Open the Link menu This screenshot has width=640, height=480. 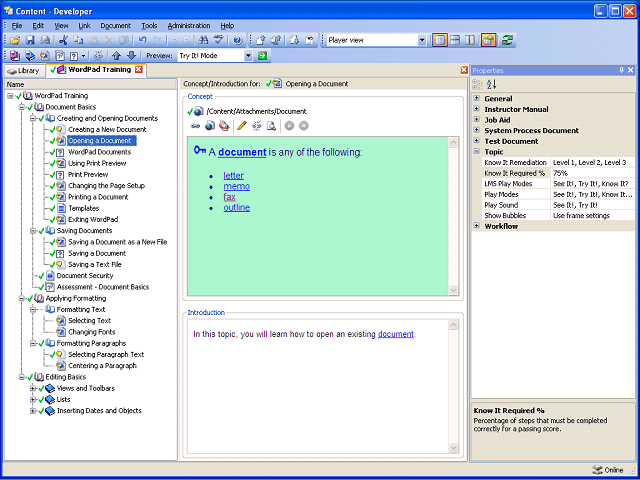click(x=84, y=26)
